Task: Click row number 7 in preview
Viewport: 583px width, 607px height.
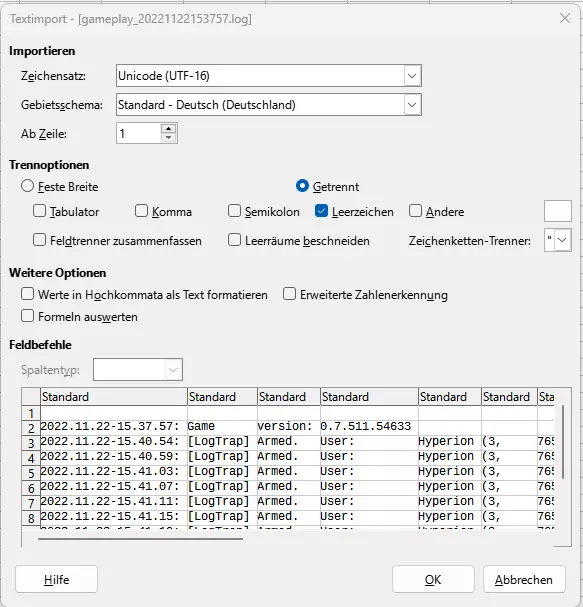Action: pos(31,504)
